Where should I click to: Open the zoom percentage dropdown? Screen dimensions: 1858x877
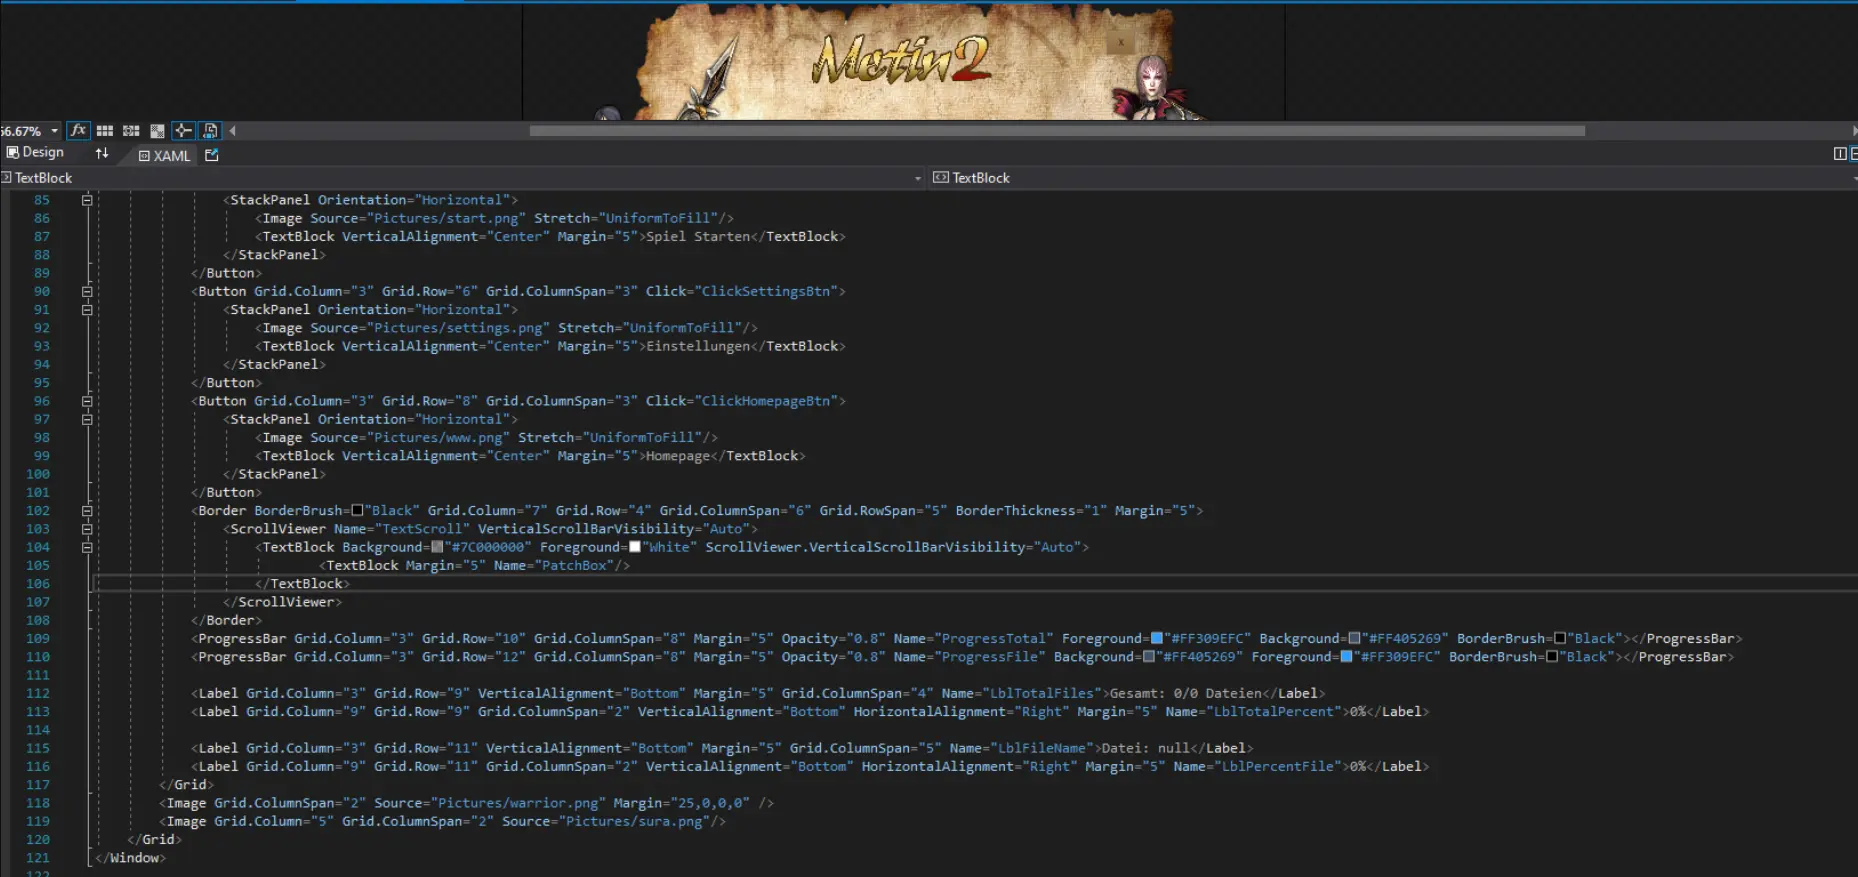(x=55, y=131)
